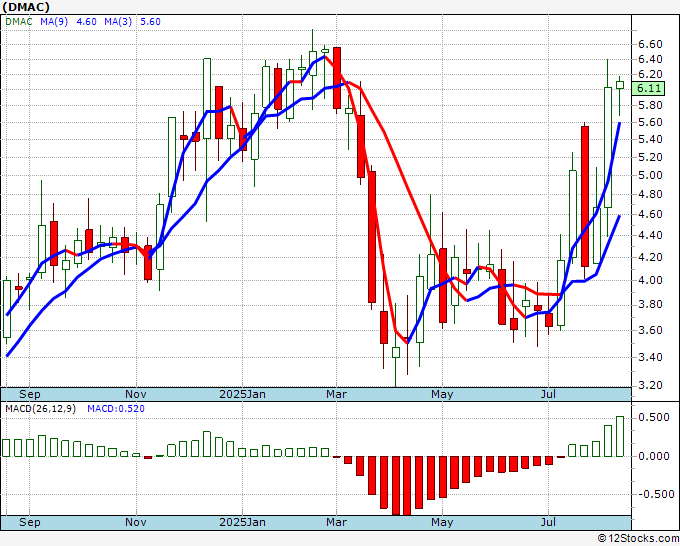This screenshot has width=680, height=546.
Task: Click Jul on the price chart time axis
Action: click(548, 394)
